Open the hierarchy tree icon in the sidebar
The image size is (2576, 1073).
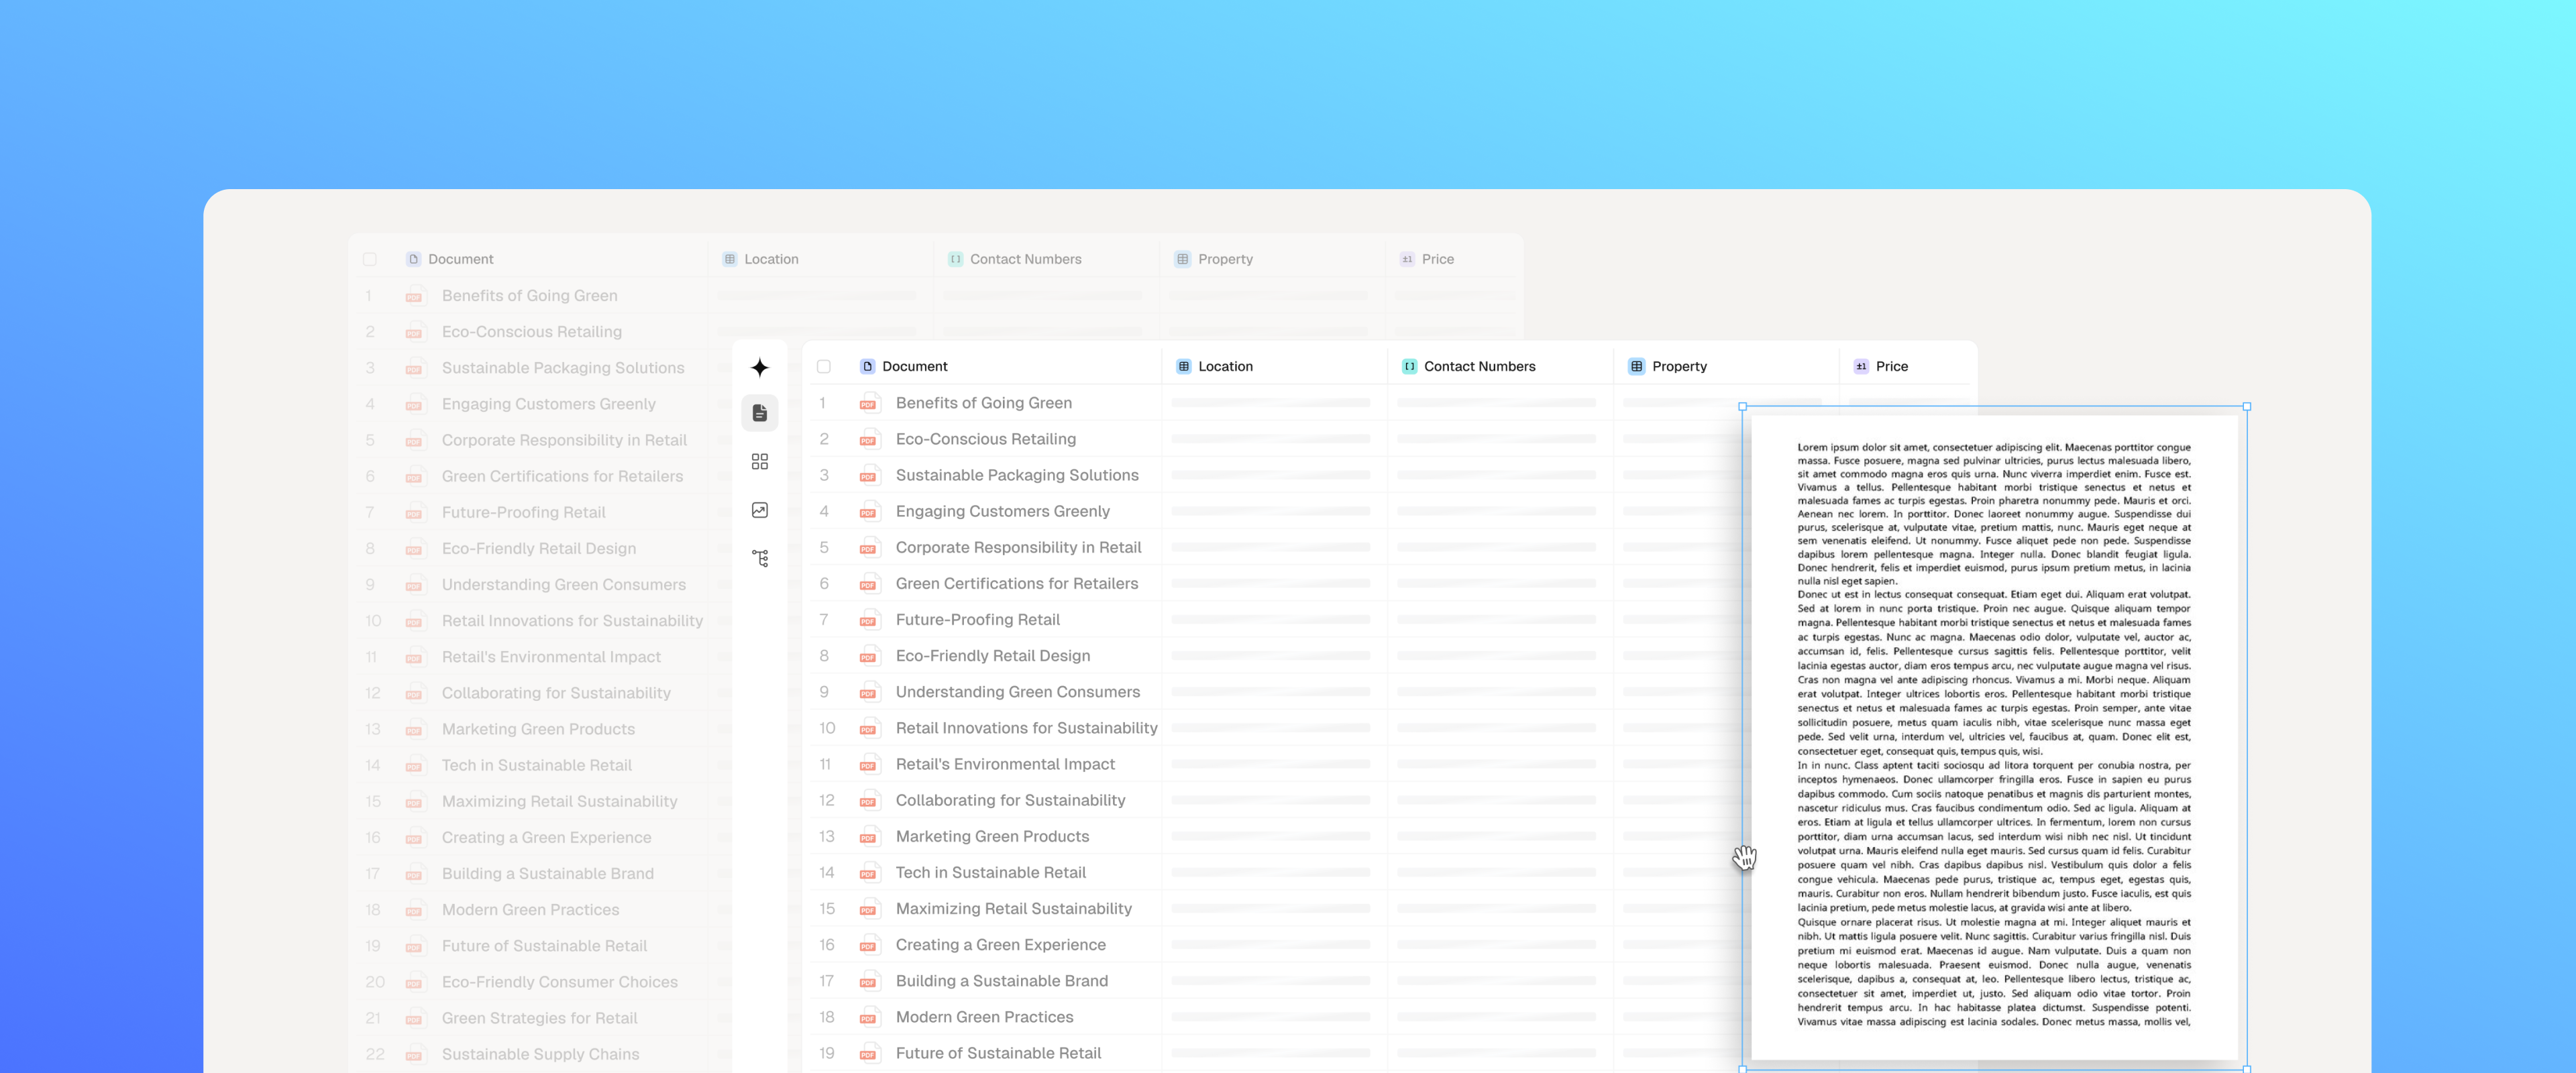pos(760,558)
